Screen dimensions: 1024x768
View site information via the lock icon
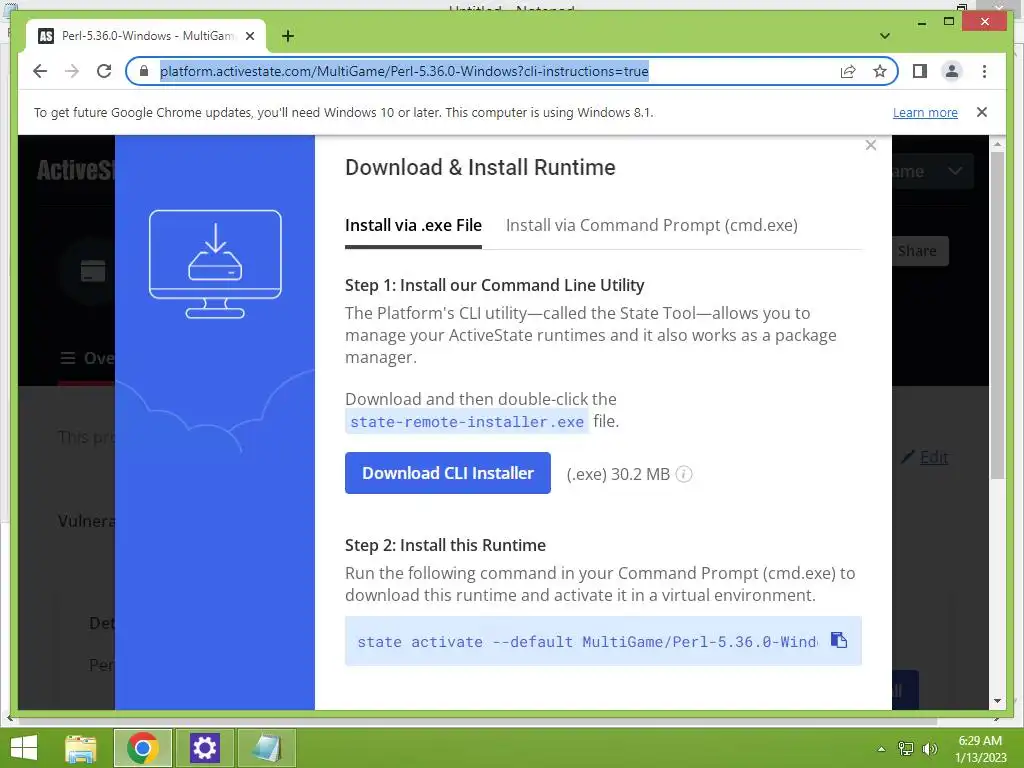(144, 71)
